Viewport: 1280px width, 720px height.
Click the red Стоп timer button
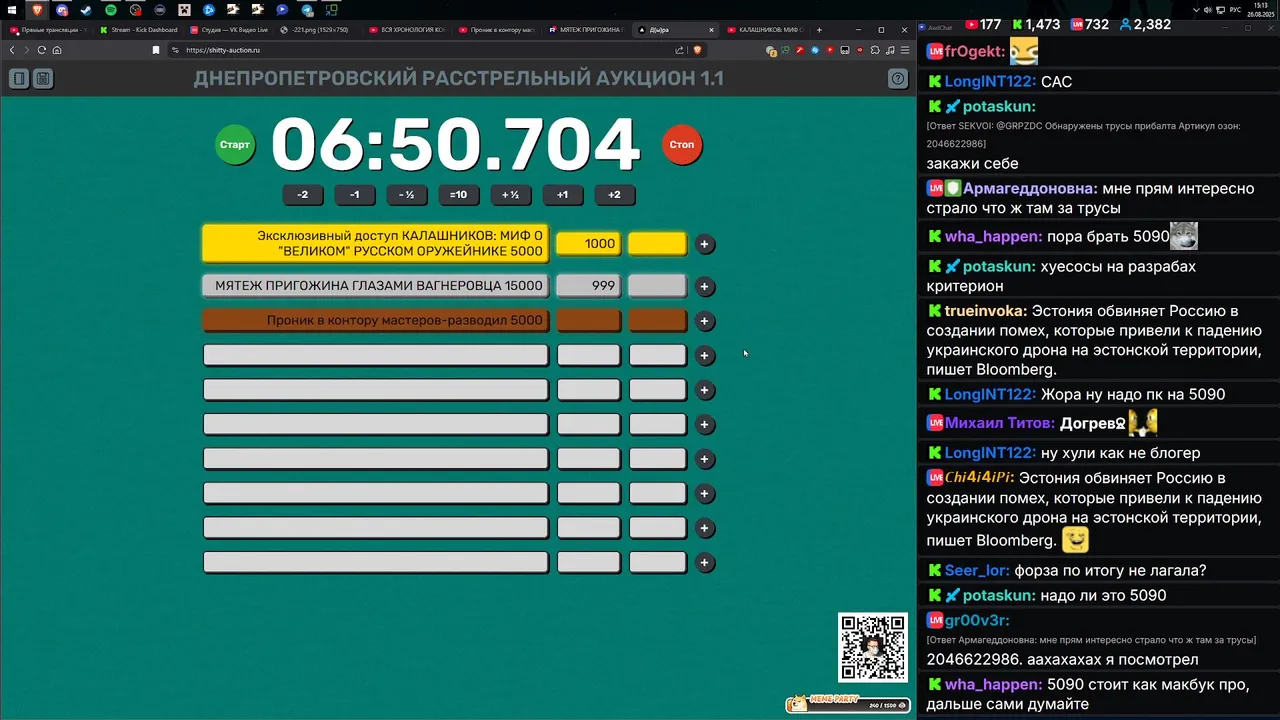[x=682, y=145]
